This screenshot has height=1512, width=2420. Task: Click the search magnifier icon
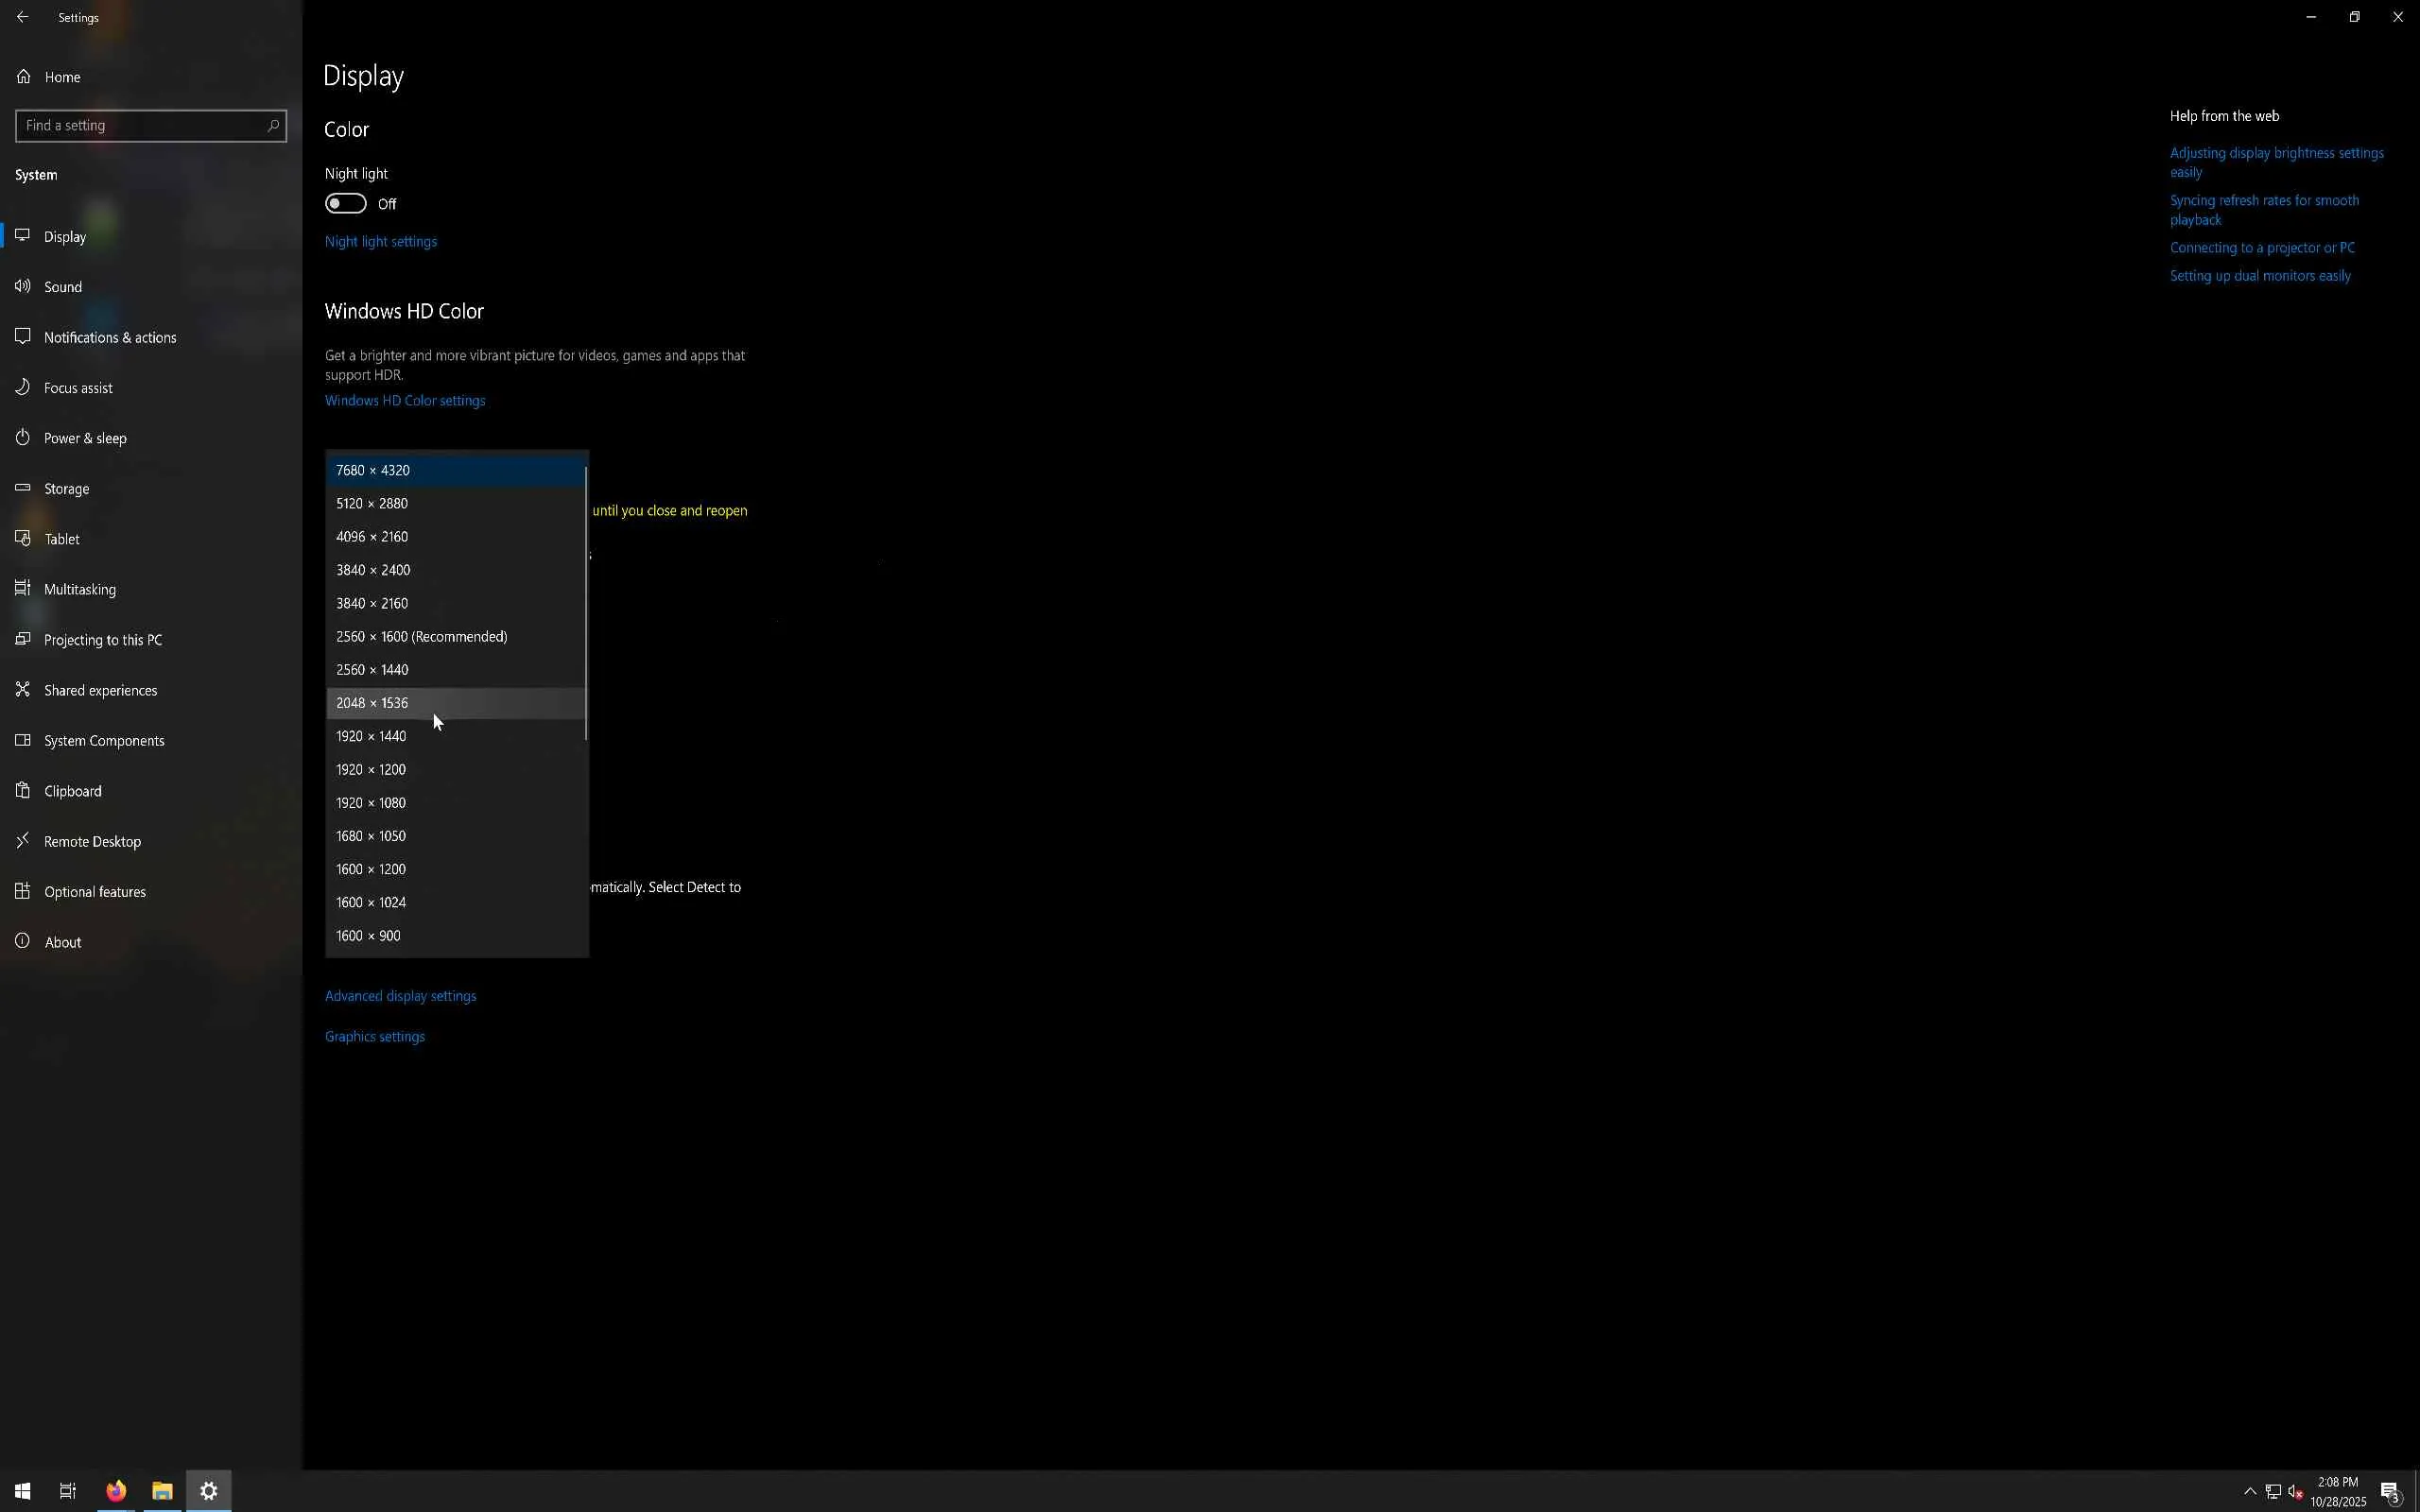[272, 126]
